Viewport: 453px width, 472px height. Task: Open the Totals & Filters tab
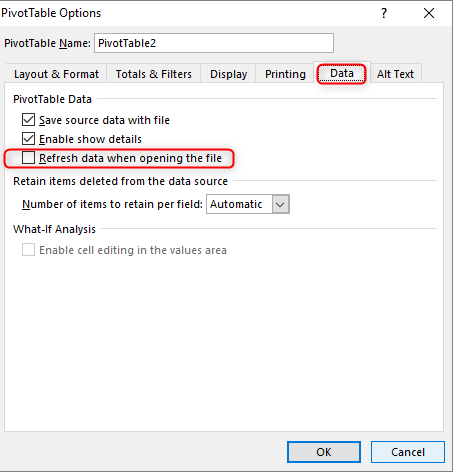point(154,74)
